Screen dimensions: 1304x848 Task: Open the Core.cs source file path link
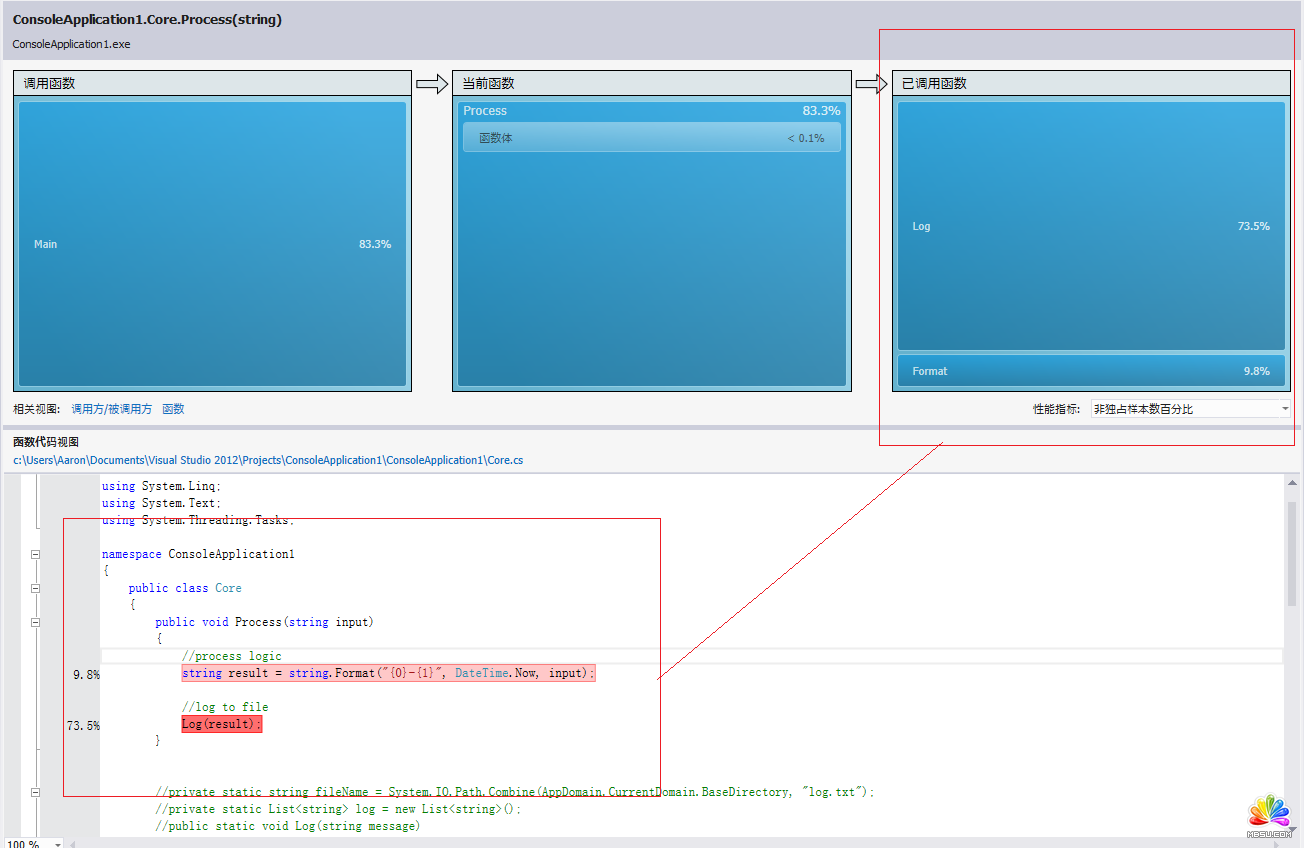[x=268, y=460]
